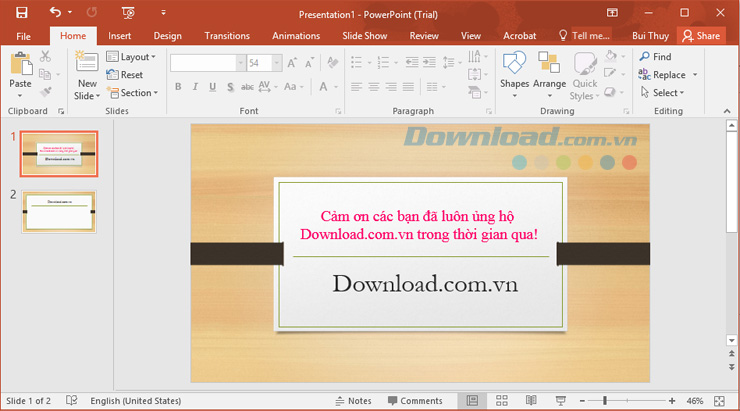
Task: Collapse the ribbon with arrow
Action: pos(727,111)
